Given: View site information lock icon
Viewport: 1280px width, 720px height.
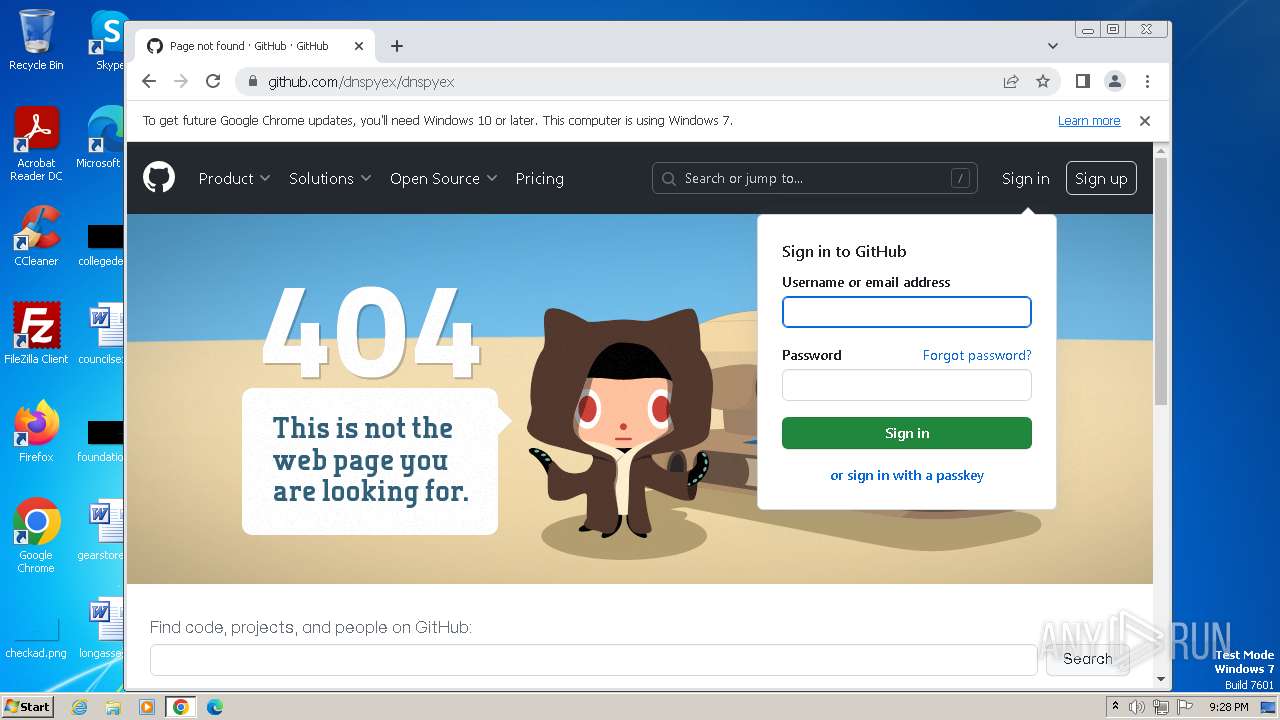Looking at the screenshot, I should coord(253,81).
